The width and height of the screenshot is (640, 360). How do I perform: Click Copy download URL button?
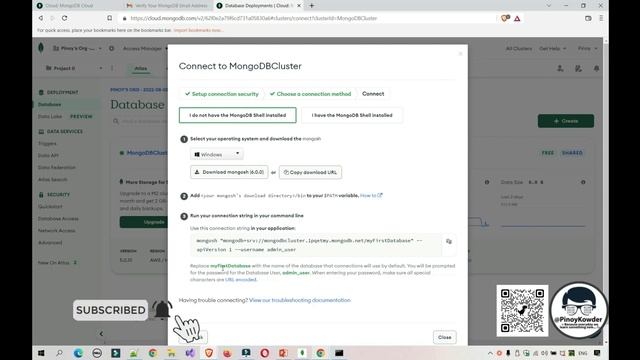(x=310, y=172)
